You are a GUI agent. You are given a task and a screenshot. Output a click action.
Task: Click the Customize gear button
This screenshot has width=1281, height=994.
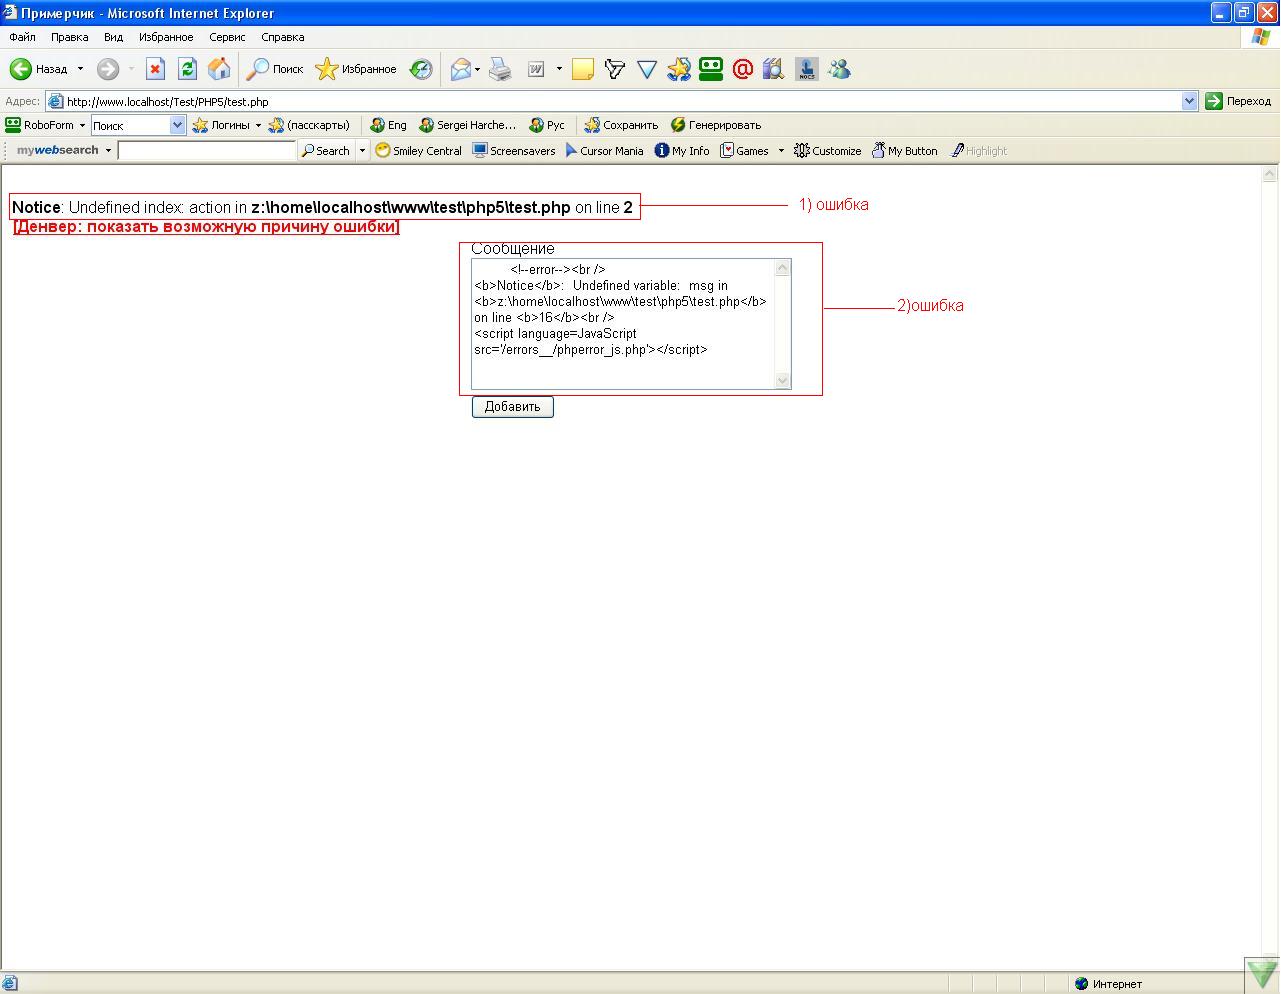click(828, 151)
